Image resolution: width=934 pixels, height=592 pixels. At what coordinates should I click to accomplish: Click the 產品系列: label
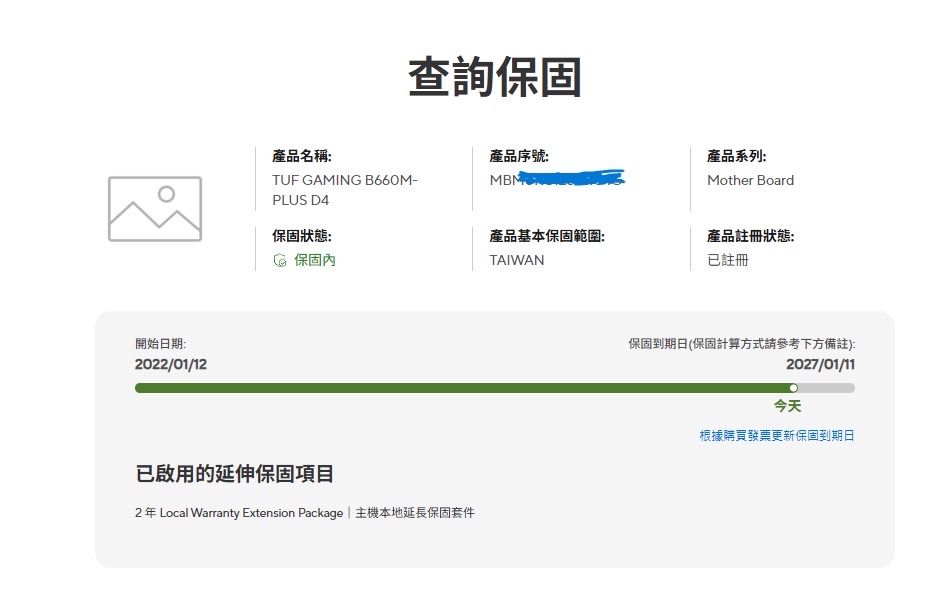click(737, 156)
